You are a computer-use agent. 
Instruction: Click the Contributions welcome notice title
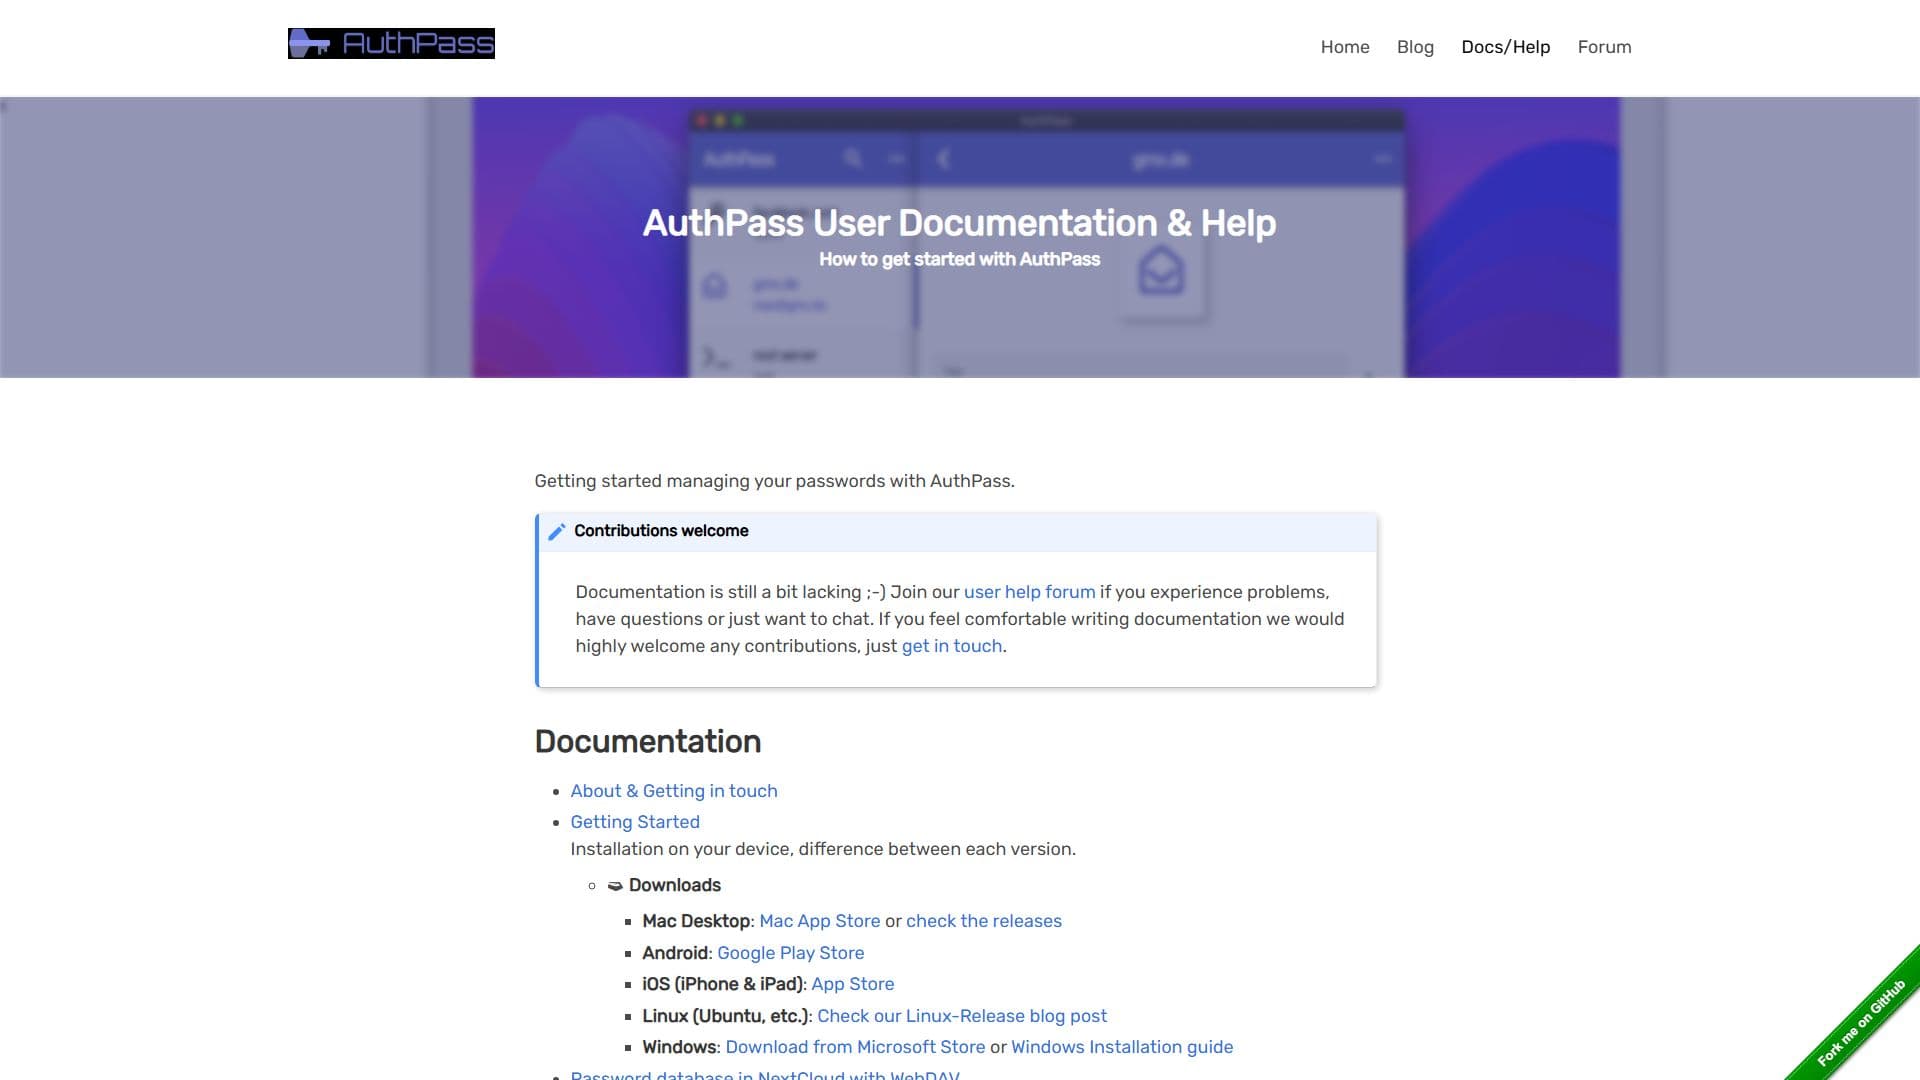tap(661, 531)
